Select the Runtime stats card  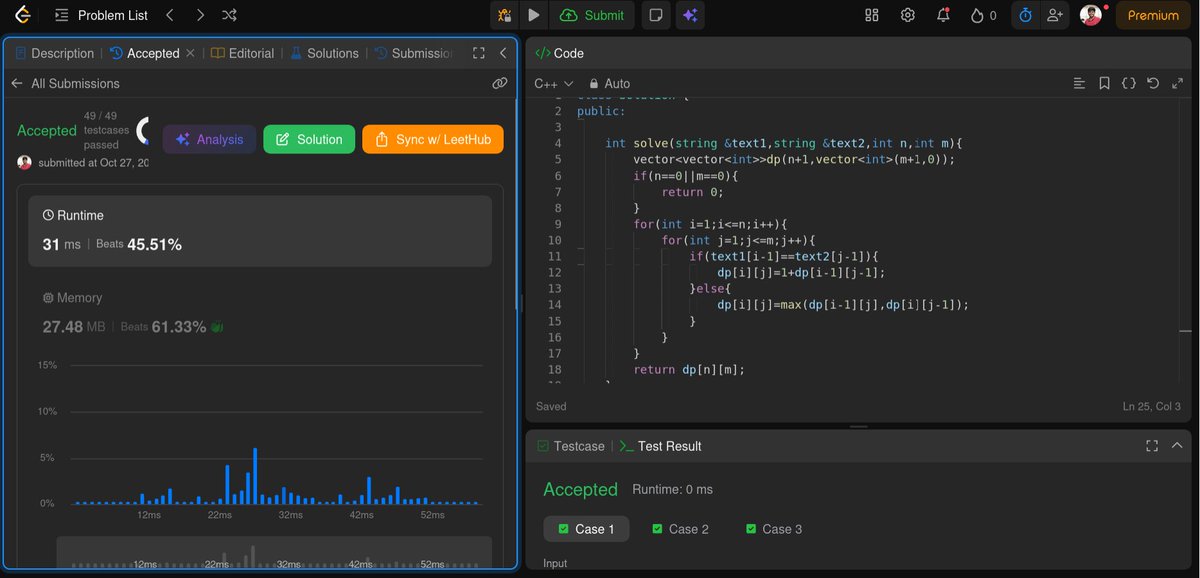260,231
